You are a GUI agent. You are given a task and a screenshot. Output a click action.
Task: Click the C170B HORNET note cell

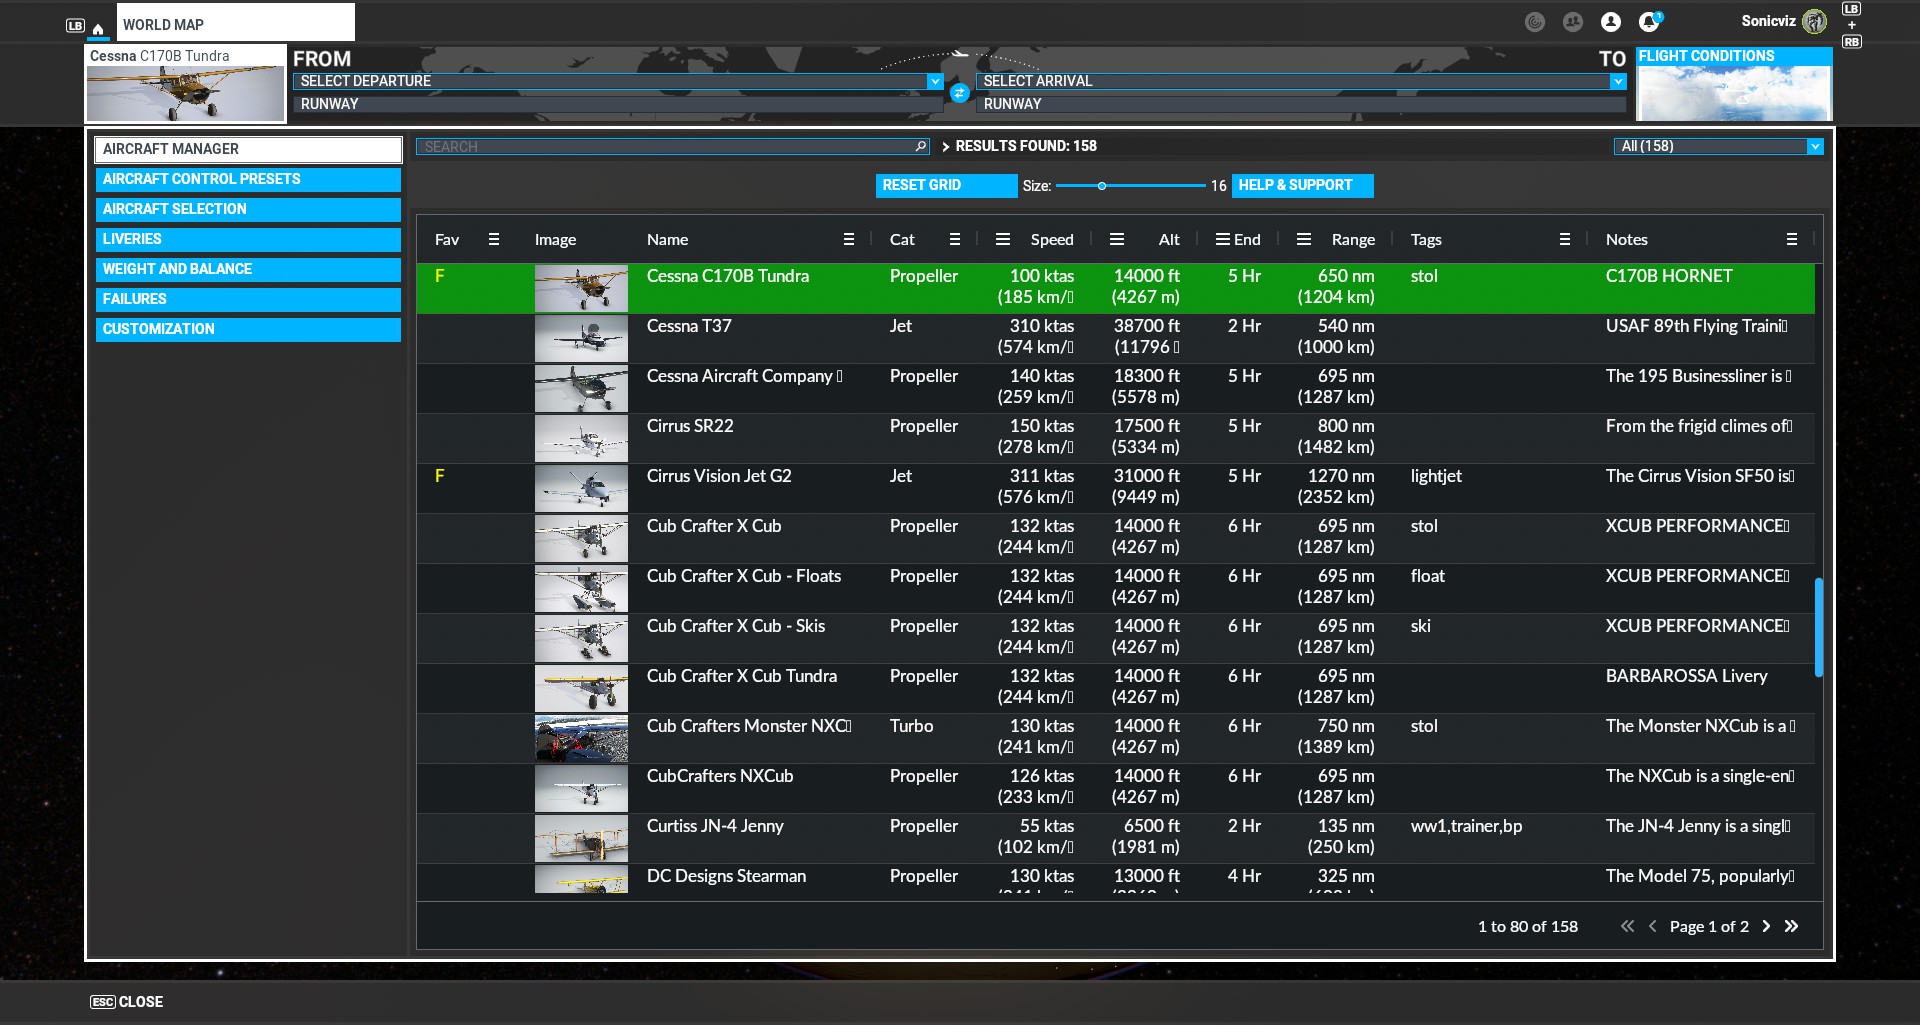point(1669,276)
